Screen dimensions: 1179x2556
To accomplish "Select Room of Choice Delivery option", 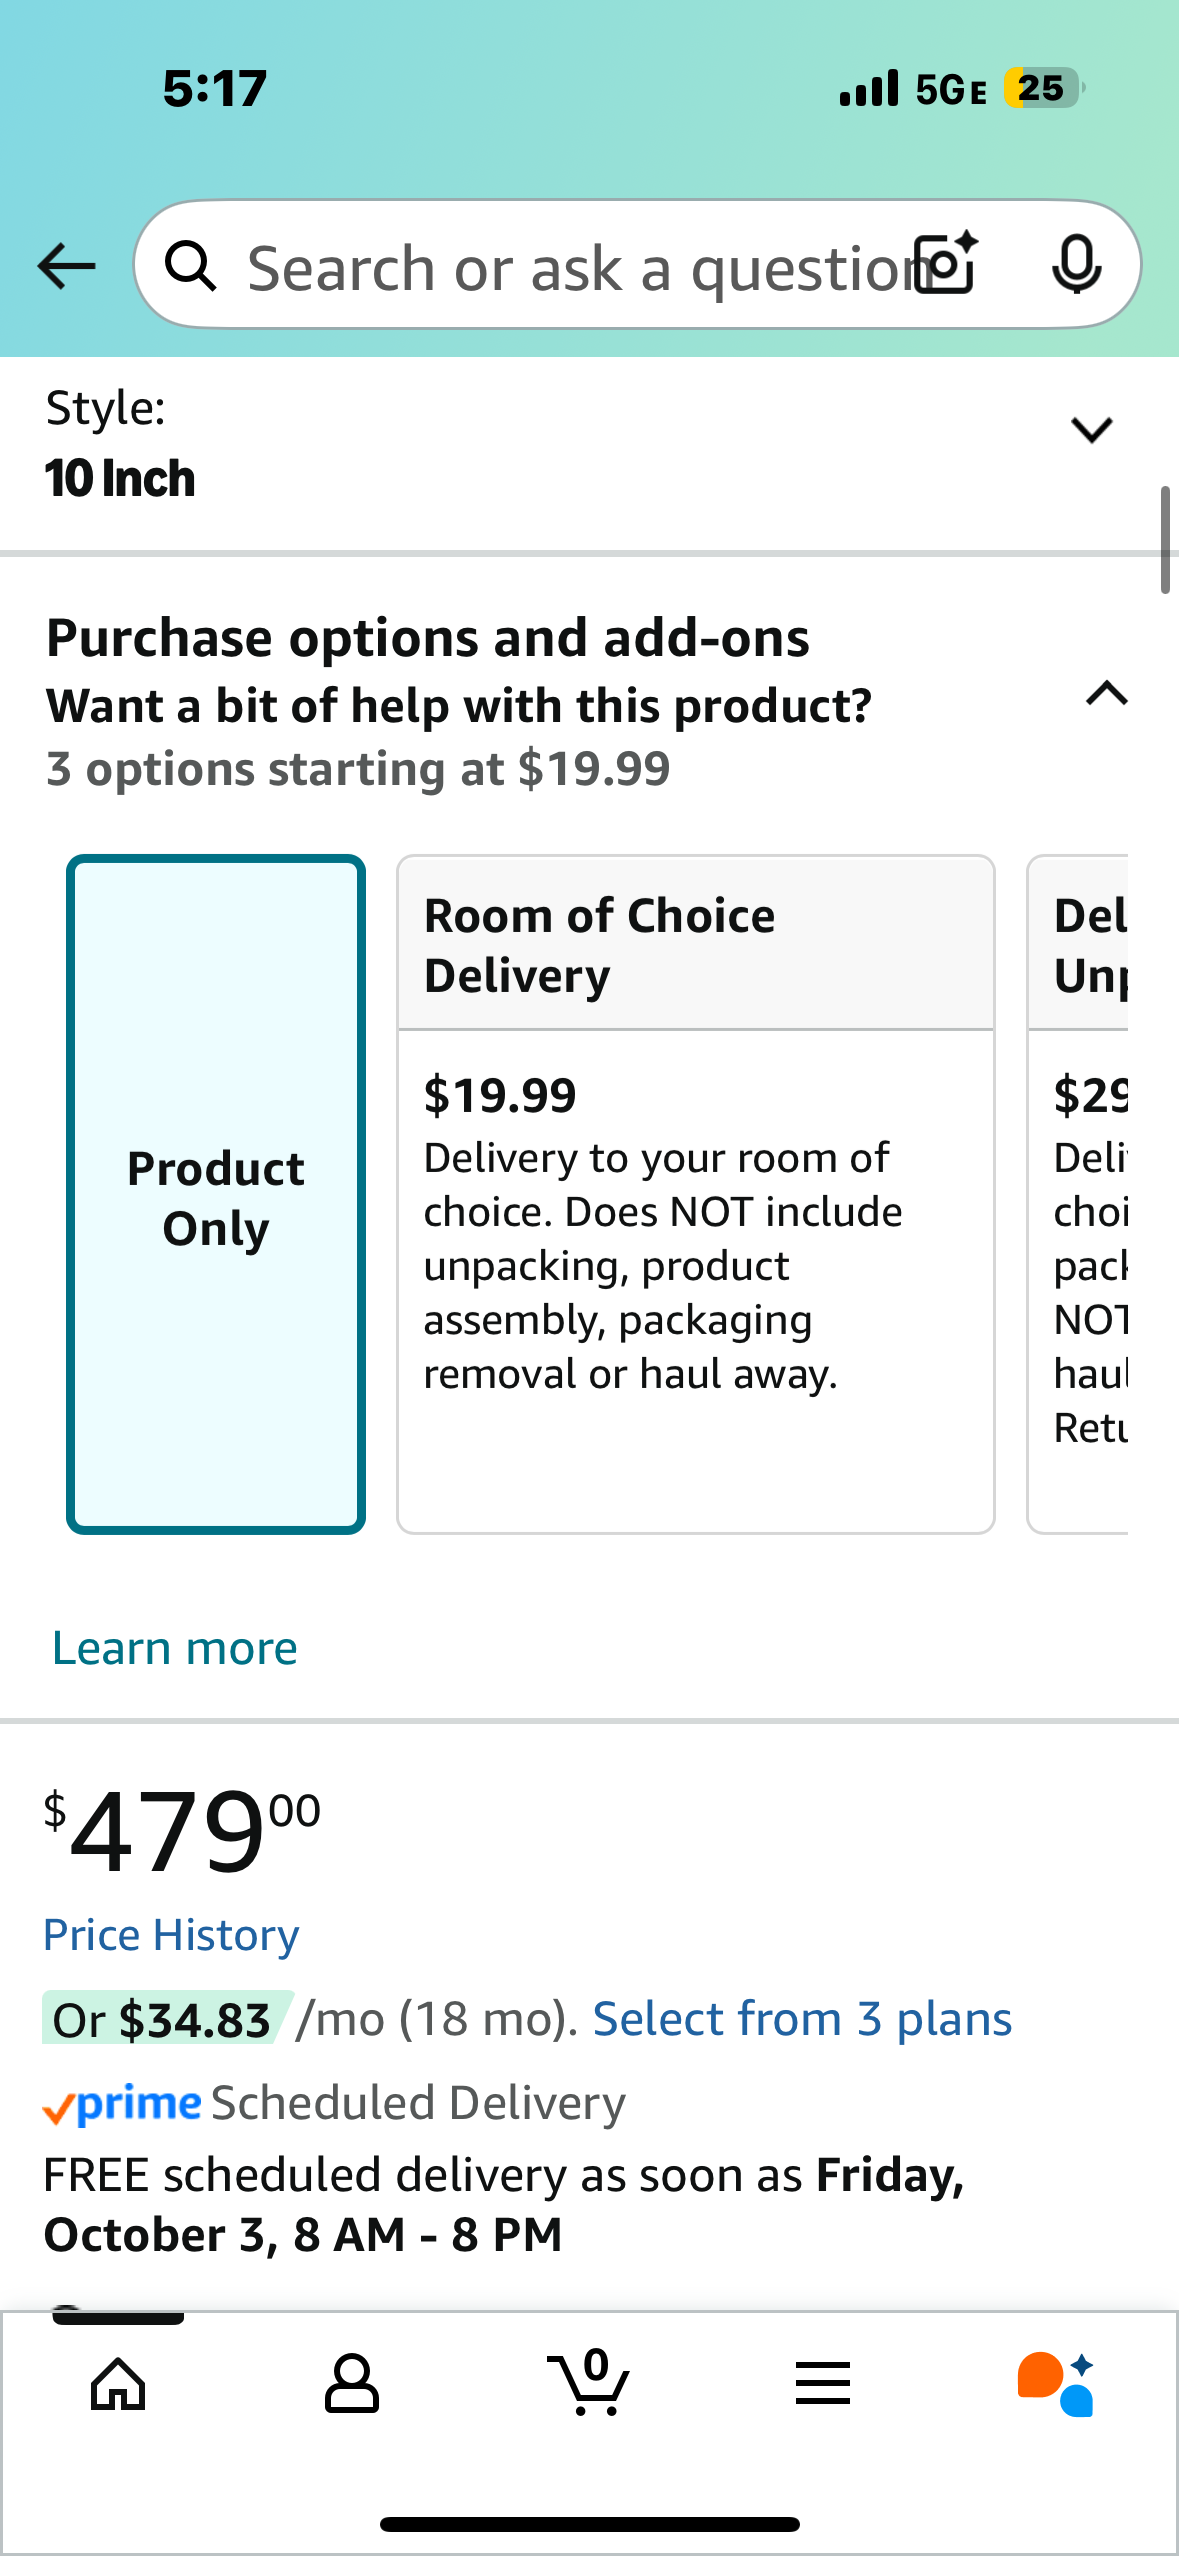I will coord(696,1195).
